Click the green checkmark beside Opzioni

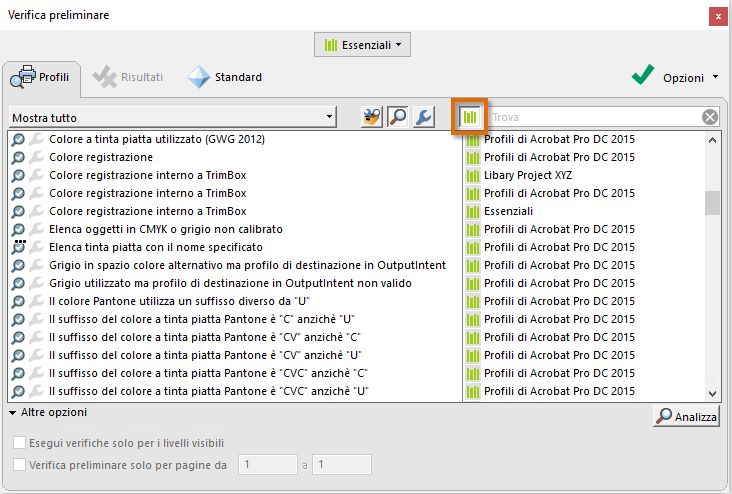tap(643, 77)
